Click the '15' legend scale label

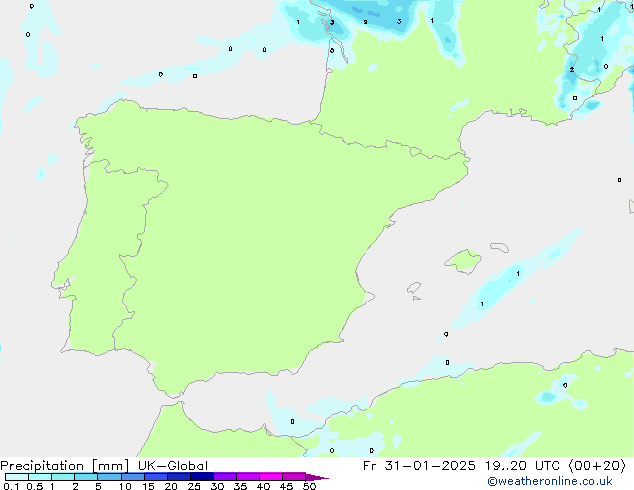148,486
